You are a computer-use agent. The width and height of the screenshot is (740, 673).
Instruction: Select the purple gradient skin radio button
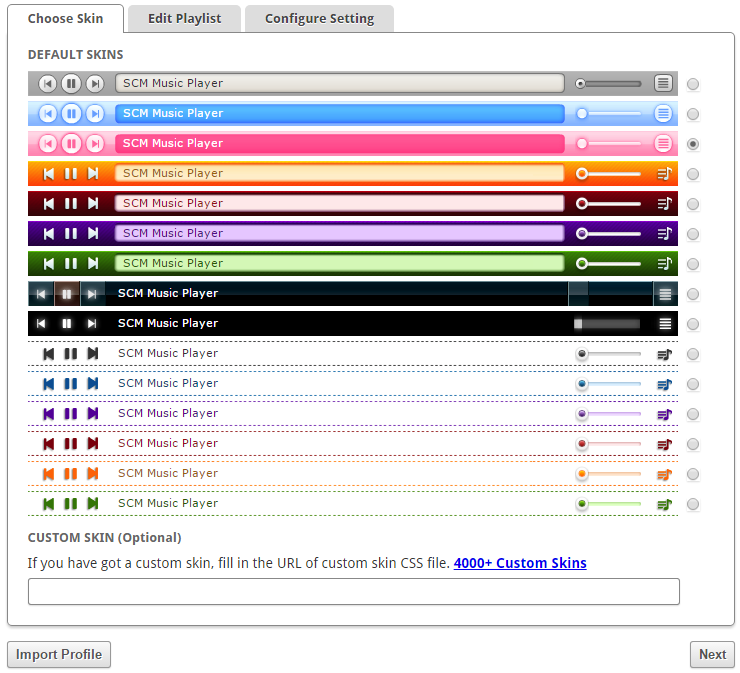pos(693,234)
